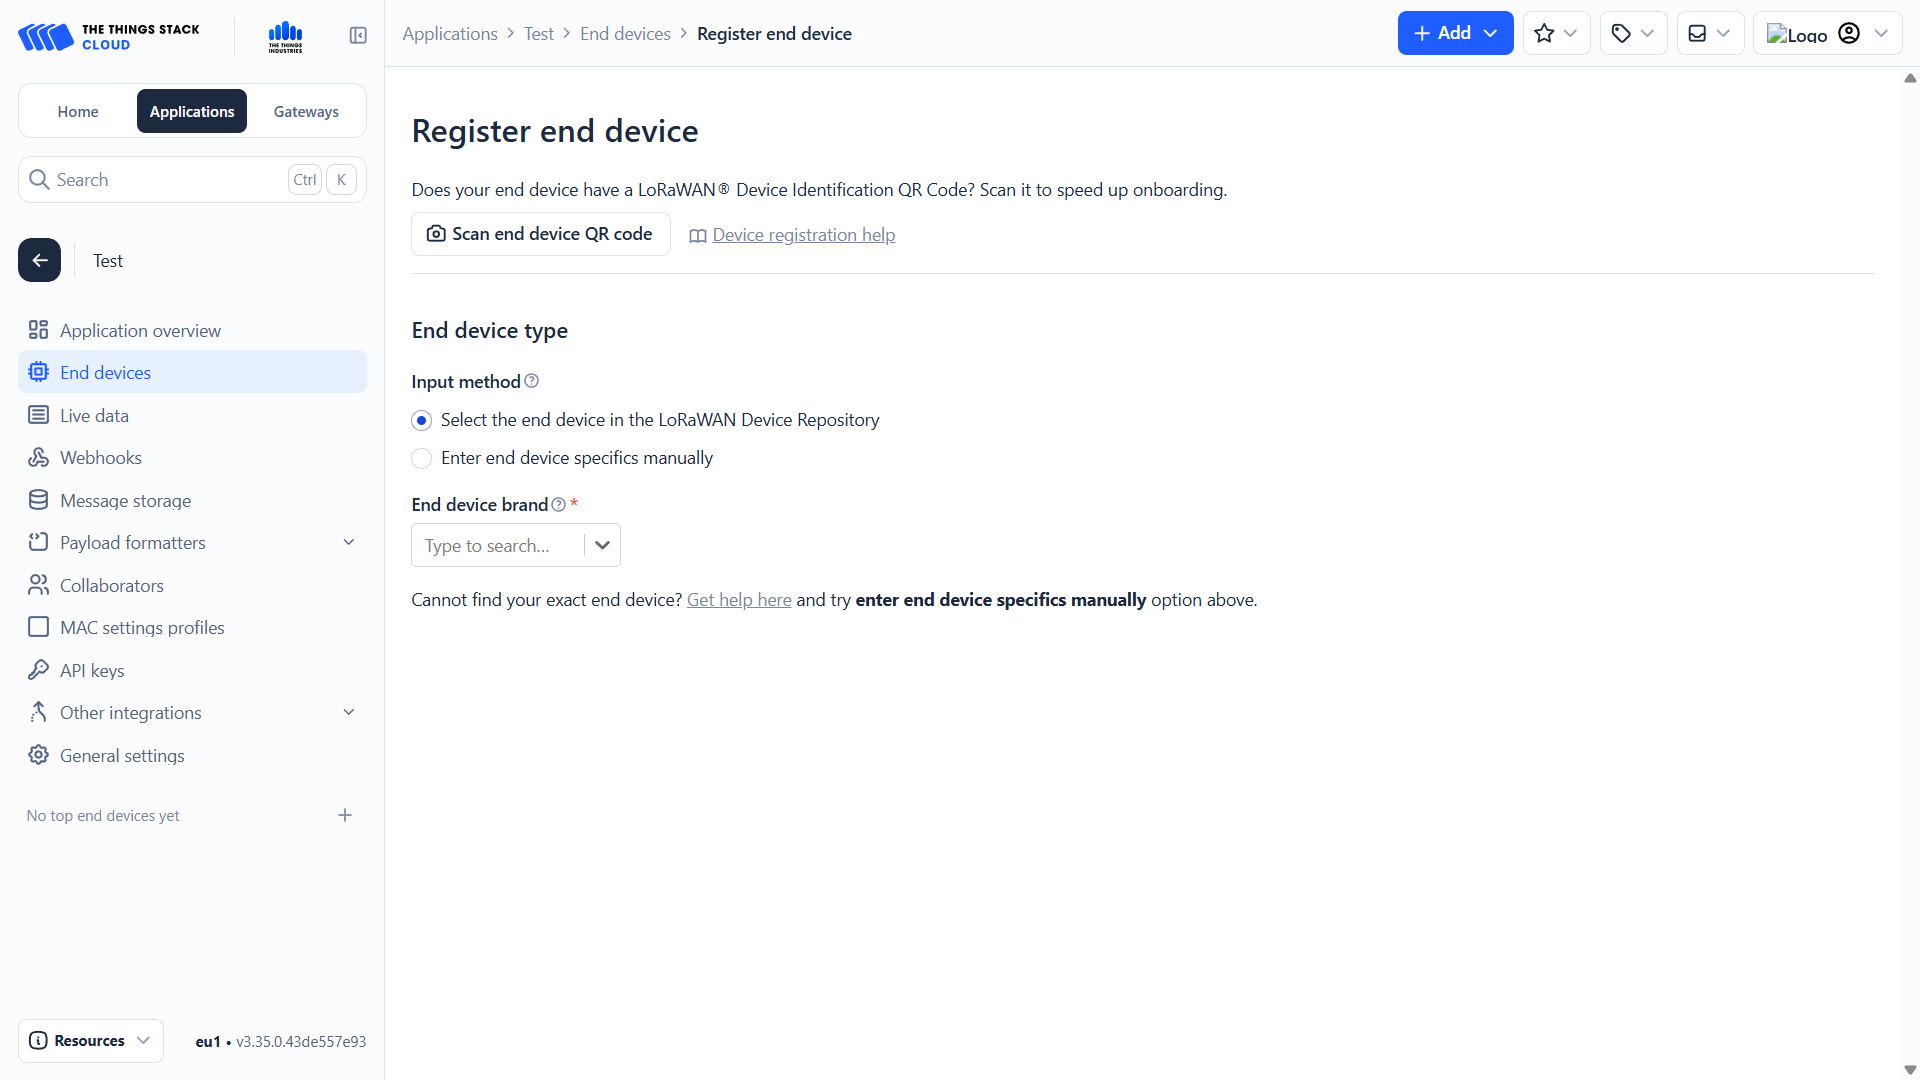Screen dimensions: 1920x1080
Task: Click The Things Stack Cloud logo
Action: pos(109,36)
